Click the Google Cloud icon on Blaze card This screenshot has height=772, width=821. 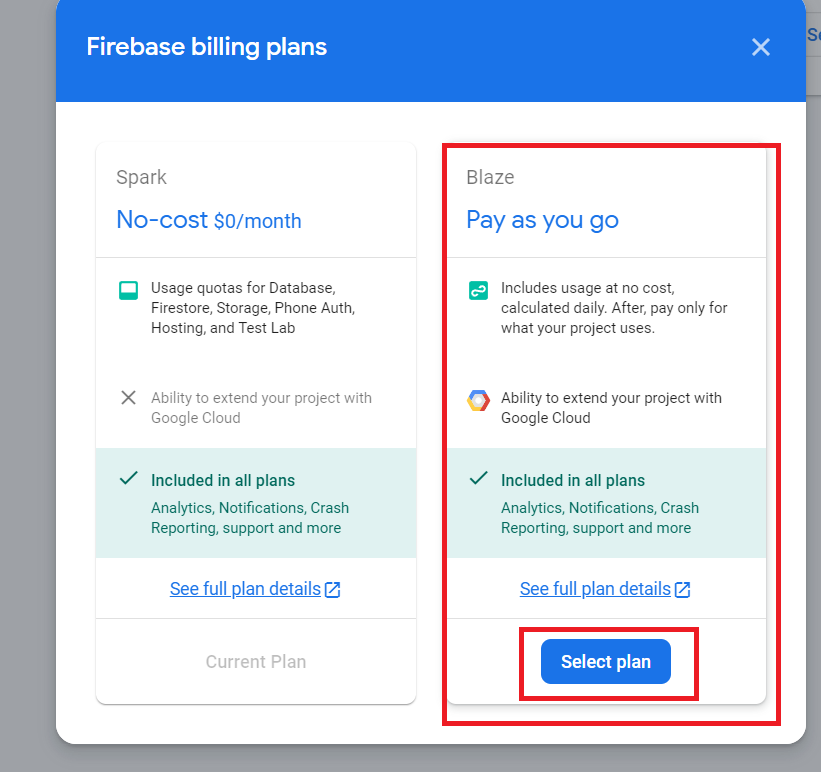478,400
